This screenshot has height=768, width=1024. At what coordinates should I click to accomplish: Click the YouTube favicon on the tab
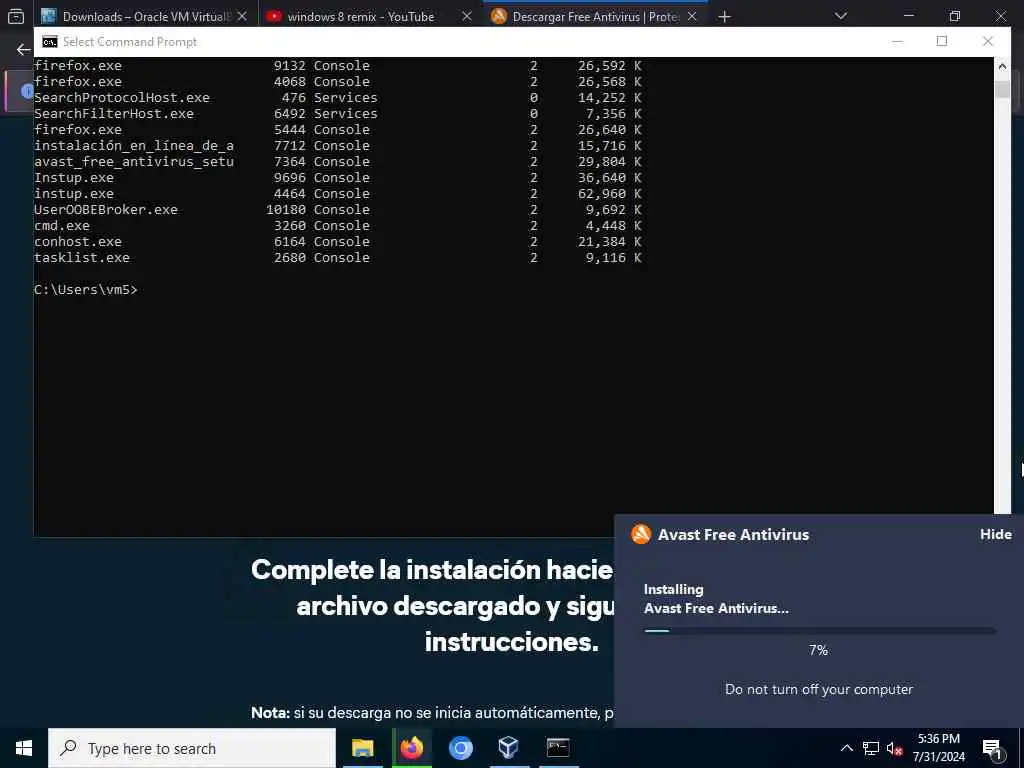[274, 16]
